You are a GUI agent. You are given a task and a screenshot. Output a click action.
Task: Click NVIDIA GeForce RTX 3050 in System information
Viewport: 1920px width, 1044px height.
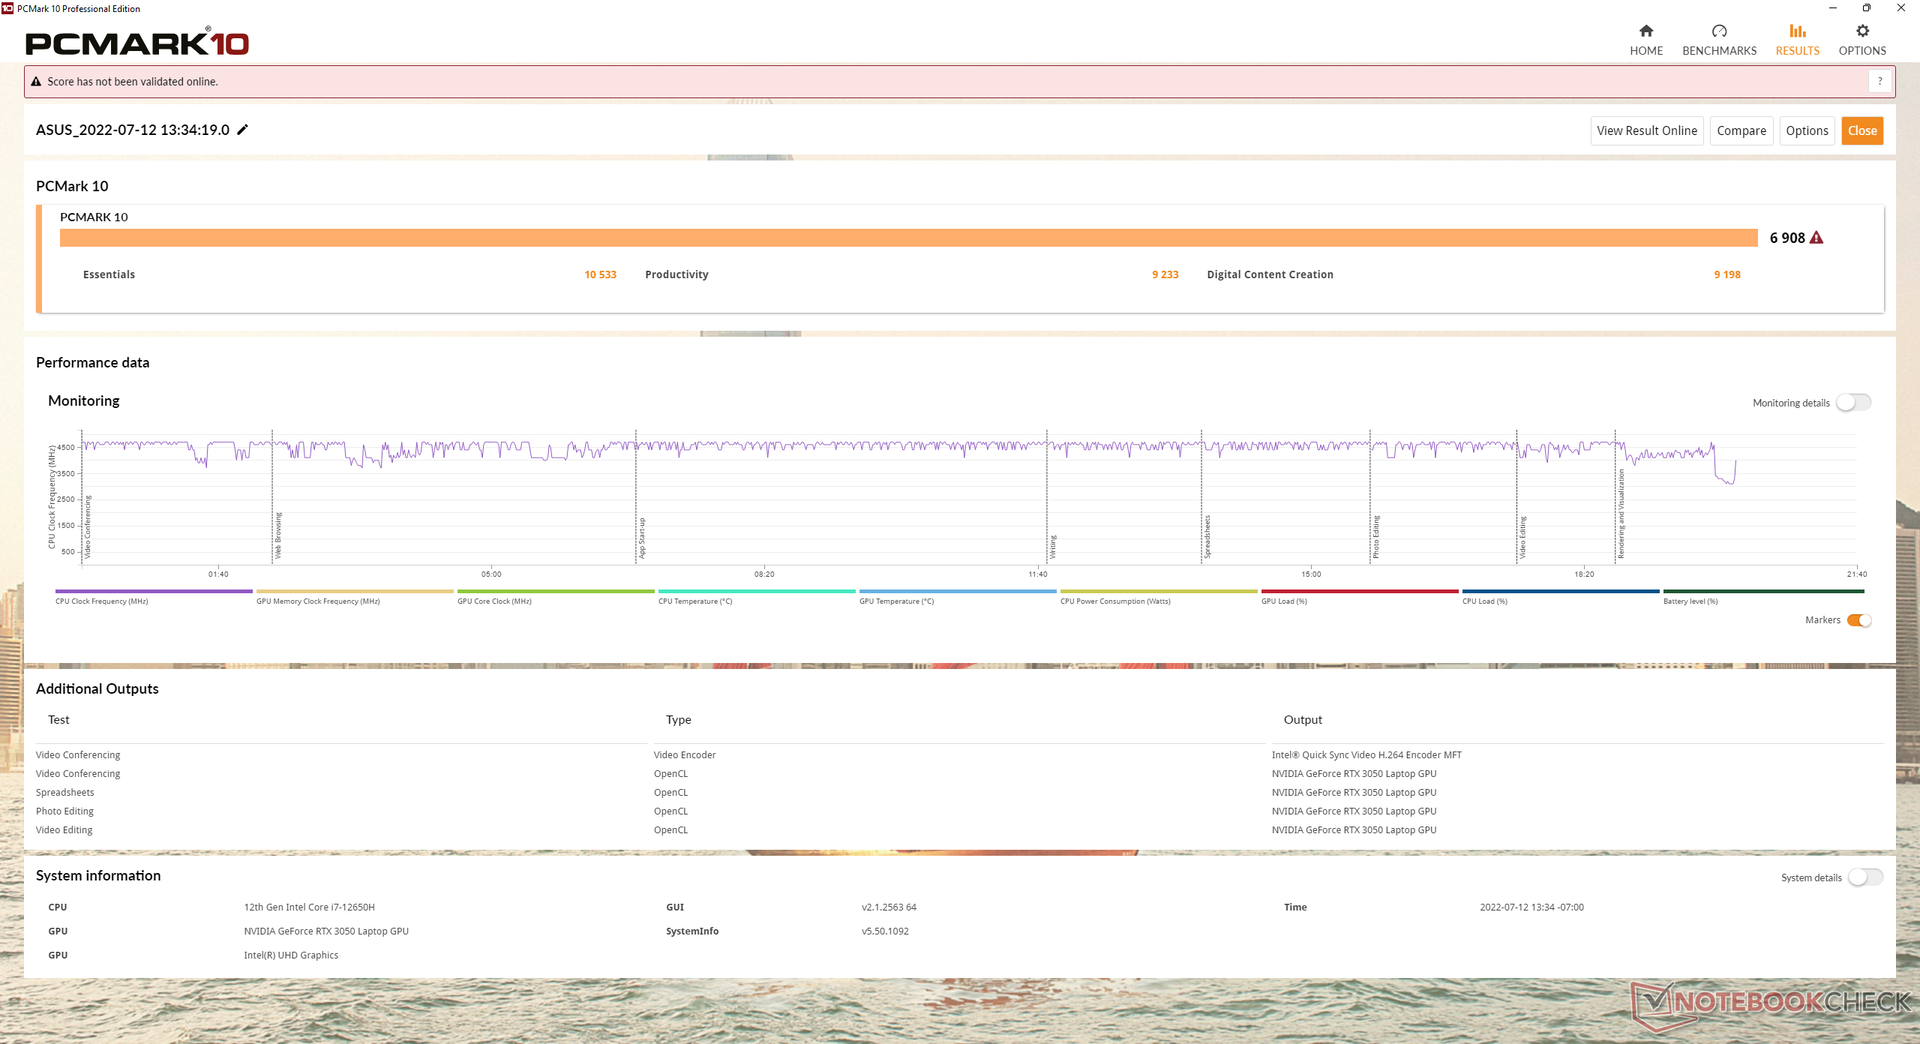tap(326, 932)
